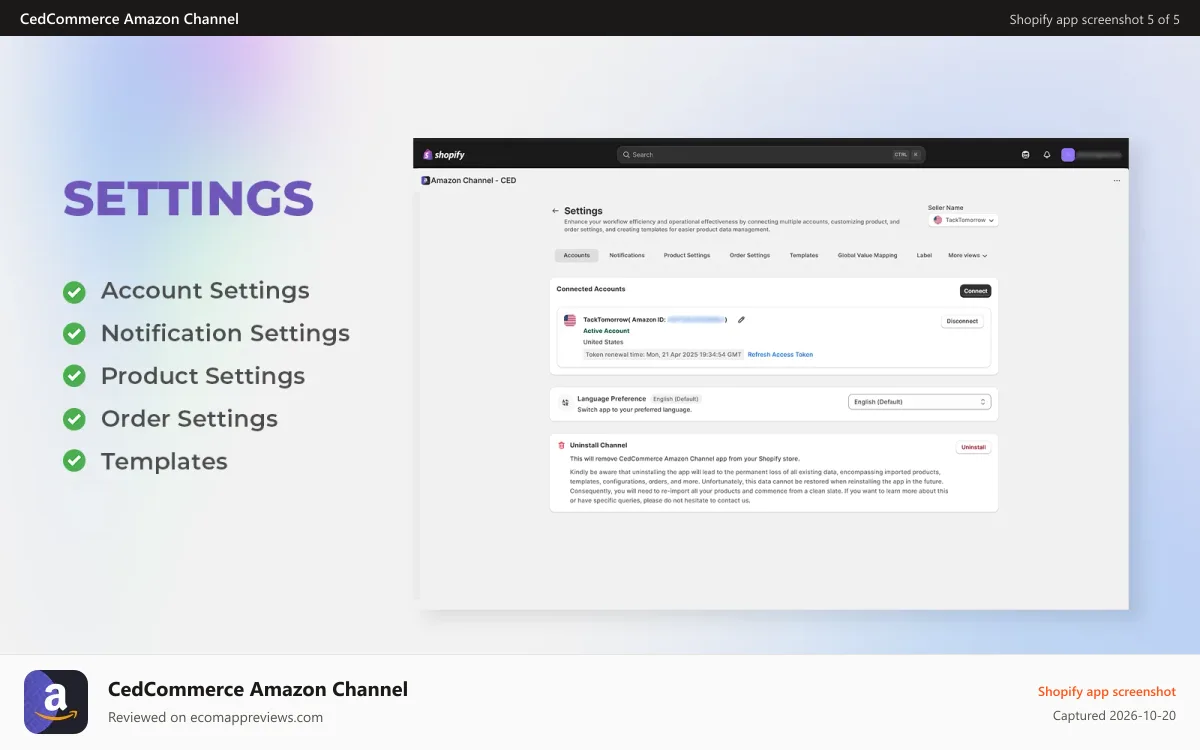
Task: Click the Amazon Channel - CED app icon
Action: pyautogui.click(x=425, y=181)
